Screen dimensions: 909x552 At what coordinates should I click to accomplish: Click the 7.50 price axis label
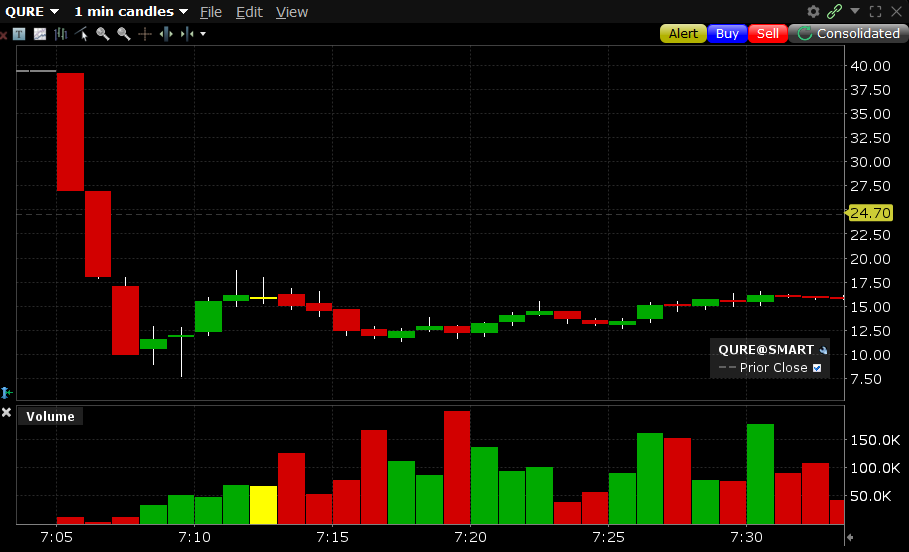(866, 379)
